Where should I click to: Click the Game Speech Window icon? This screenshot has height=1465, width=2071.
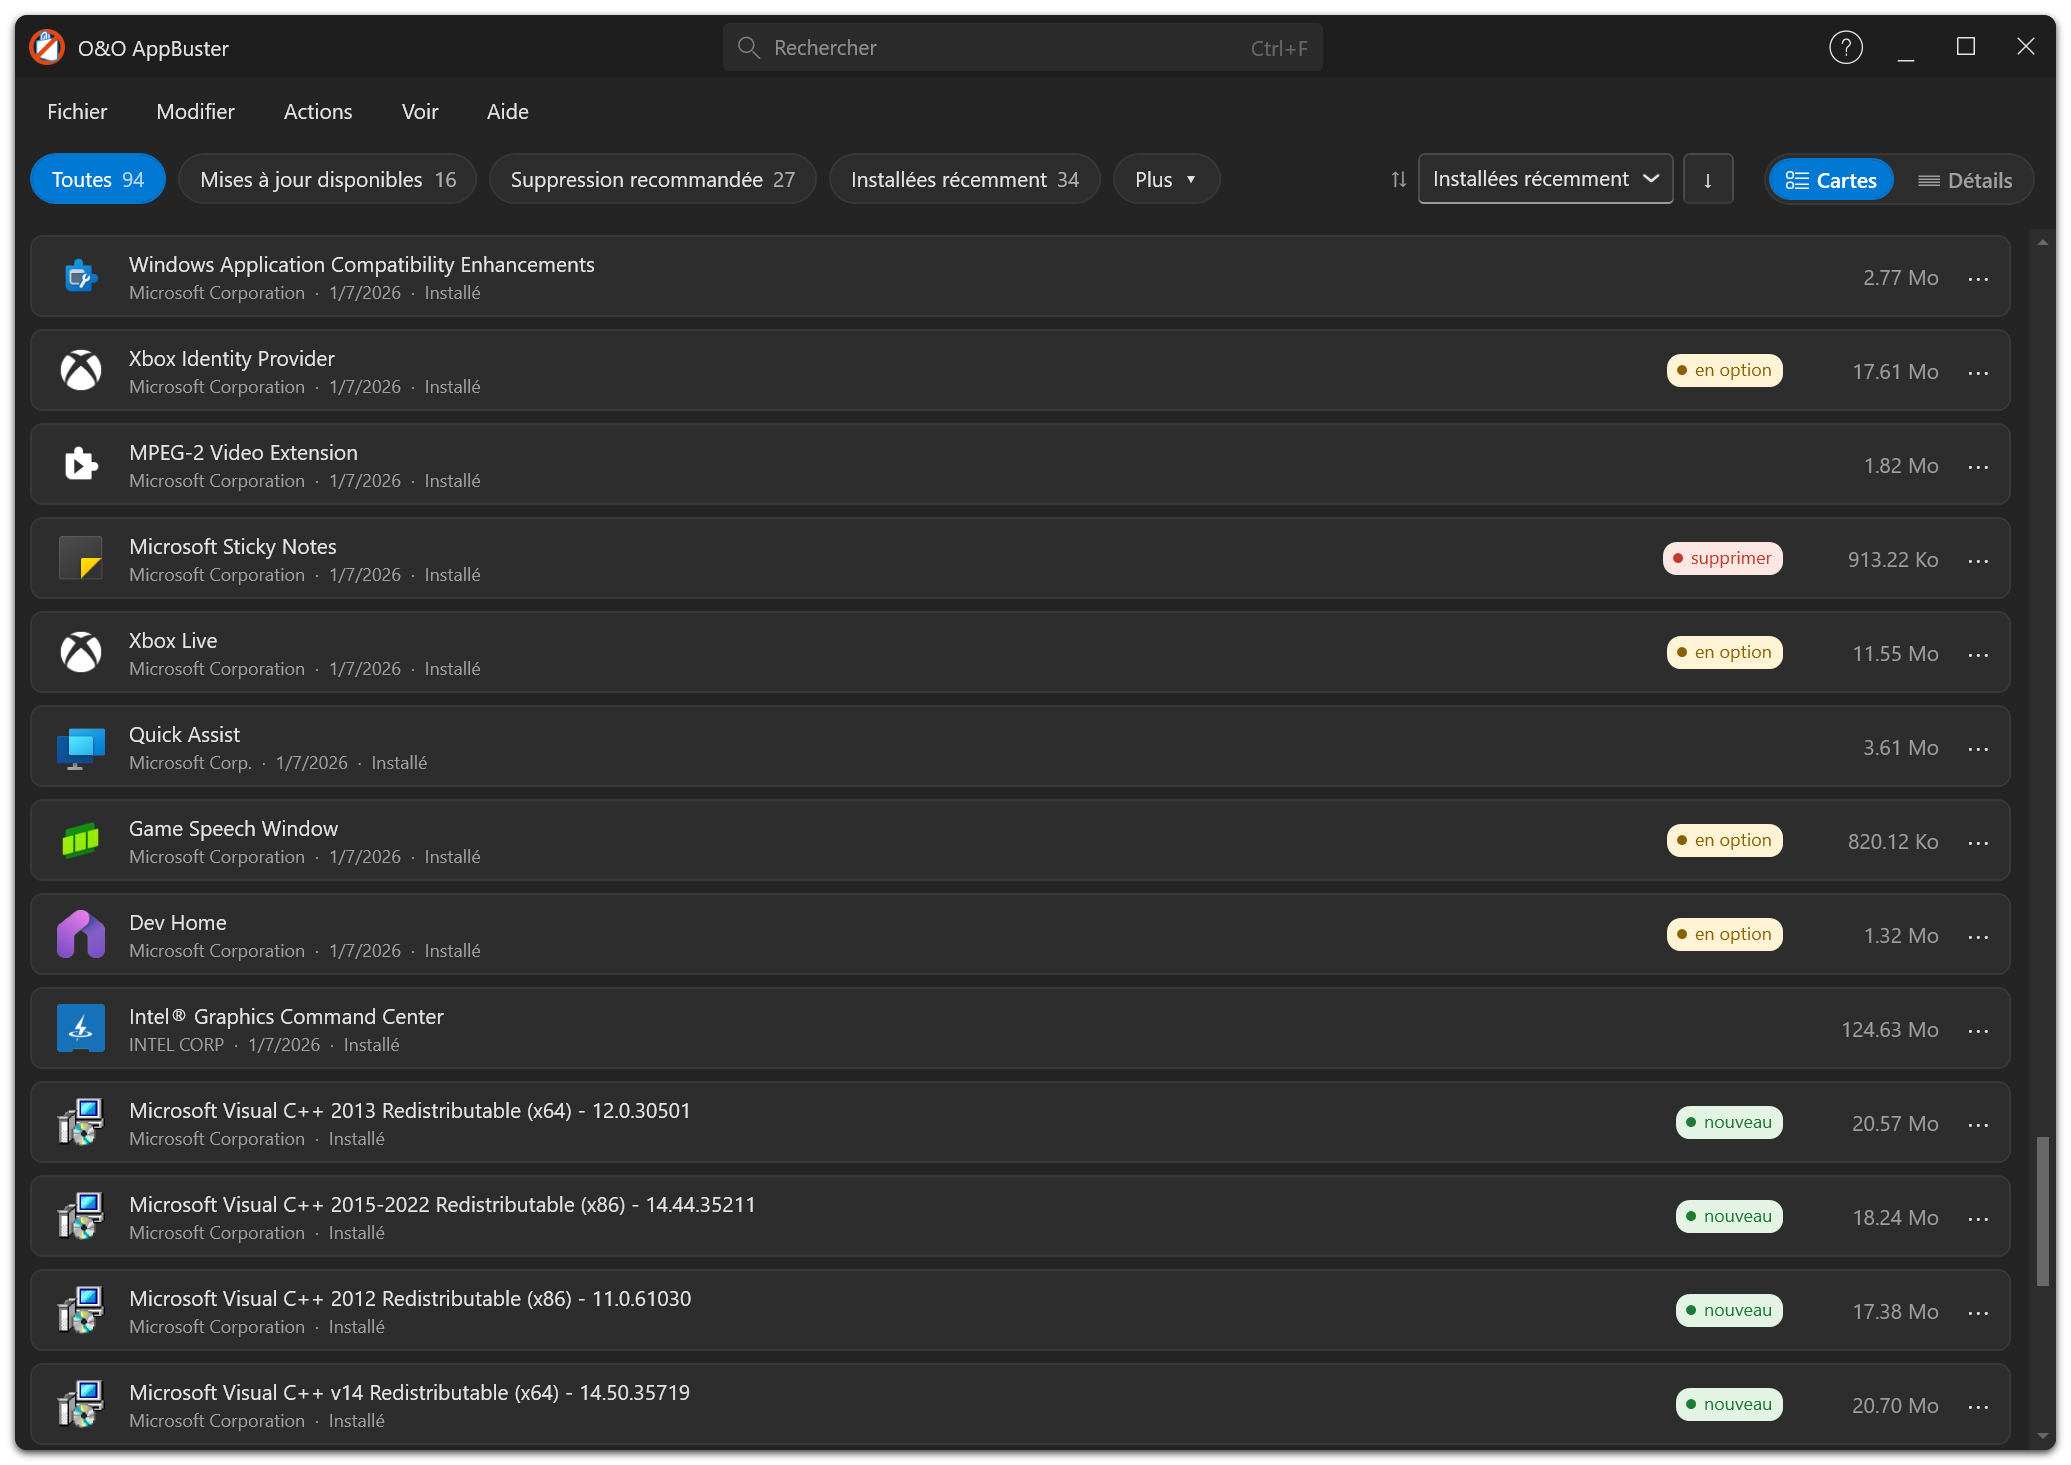[81, 841]
